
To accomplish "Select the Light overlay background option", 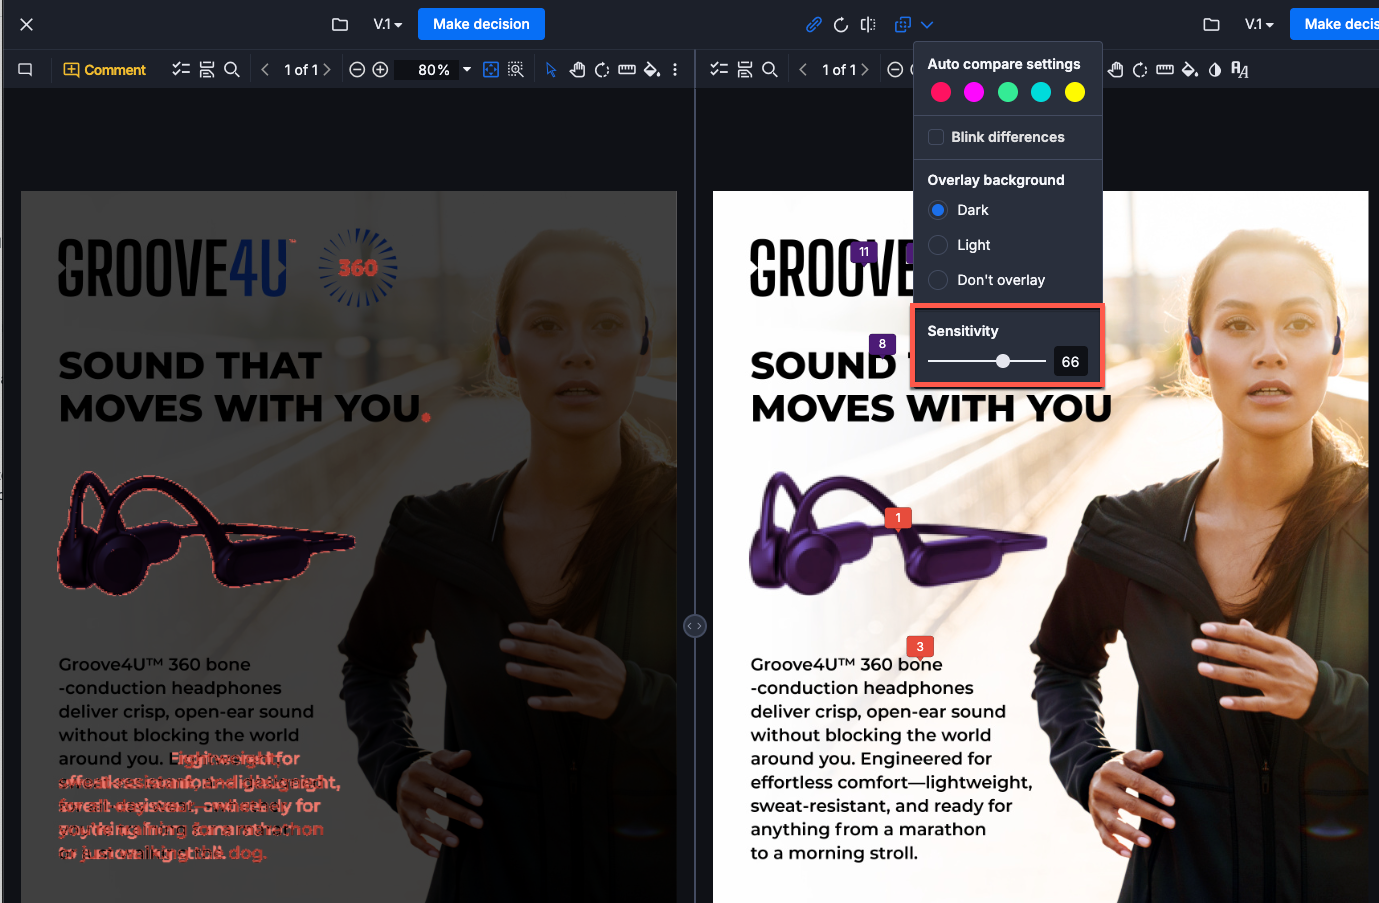I will pos(938,245).
